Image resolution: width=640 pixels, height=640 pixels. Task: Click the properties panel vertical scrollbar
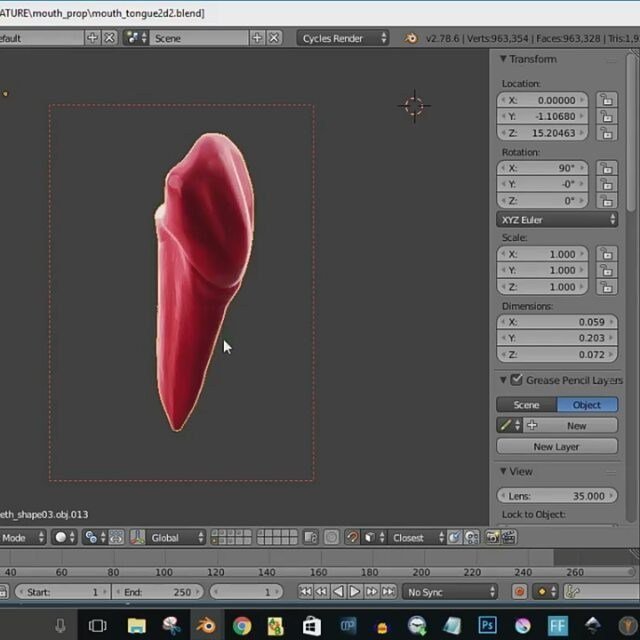pyautogui.click(x=632, y=135)
